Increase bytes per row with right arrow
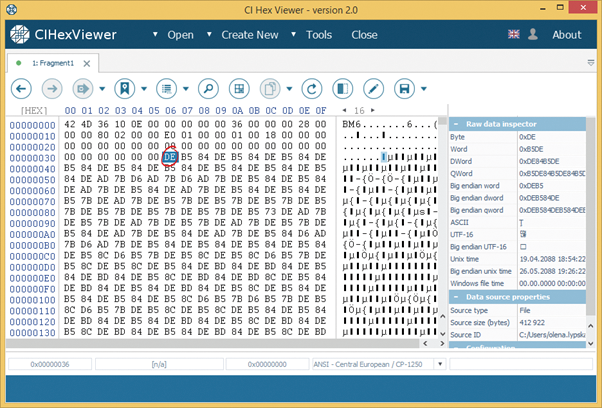The width and height of the screenshot is (602, 408). [x=372, y=111]
